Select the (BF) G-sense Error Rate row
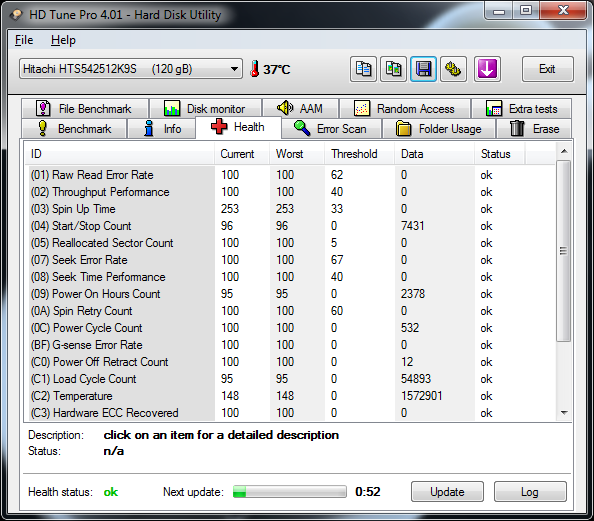Screen dimensions: 594x521 [290, 345]
